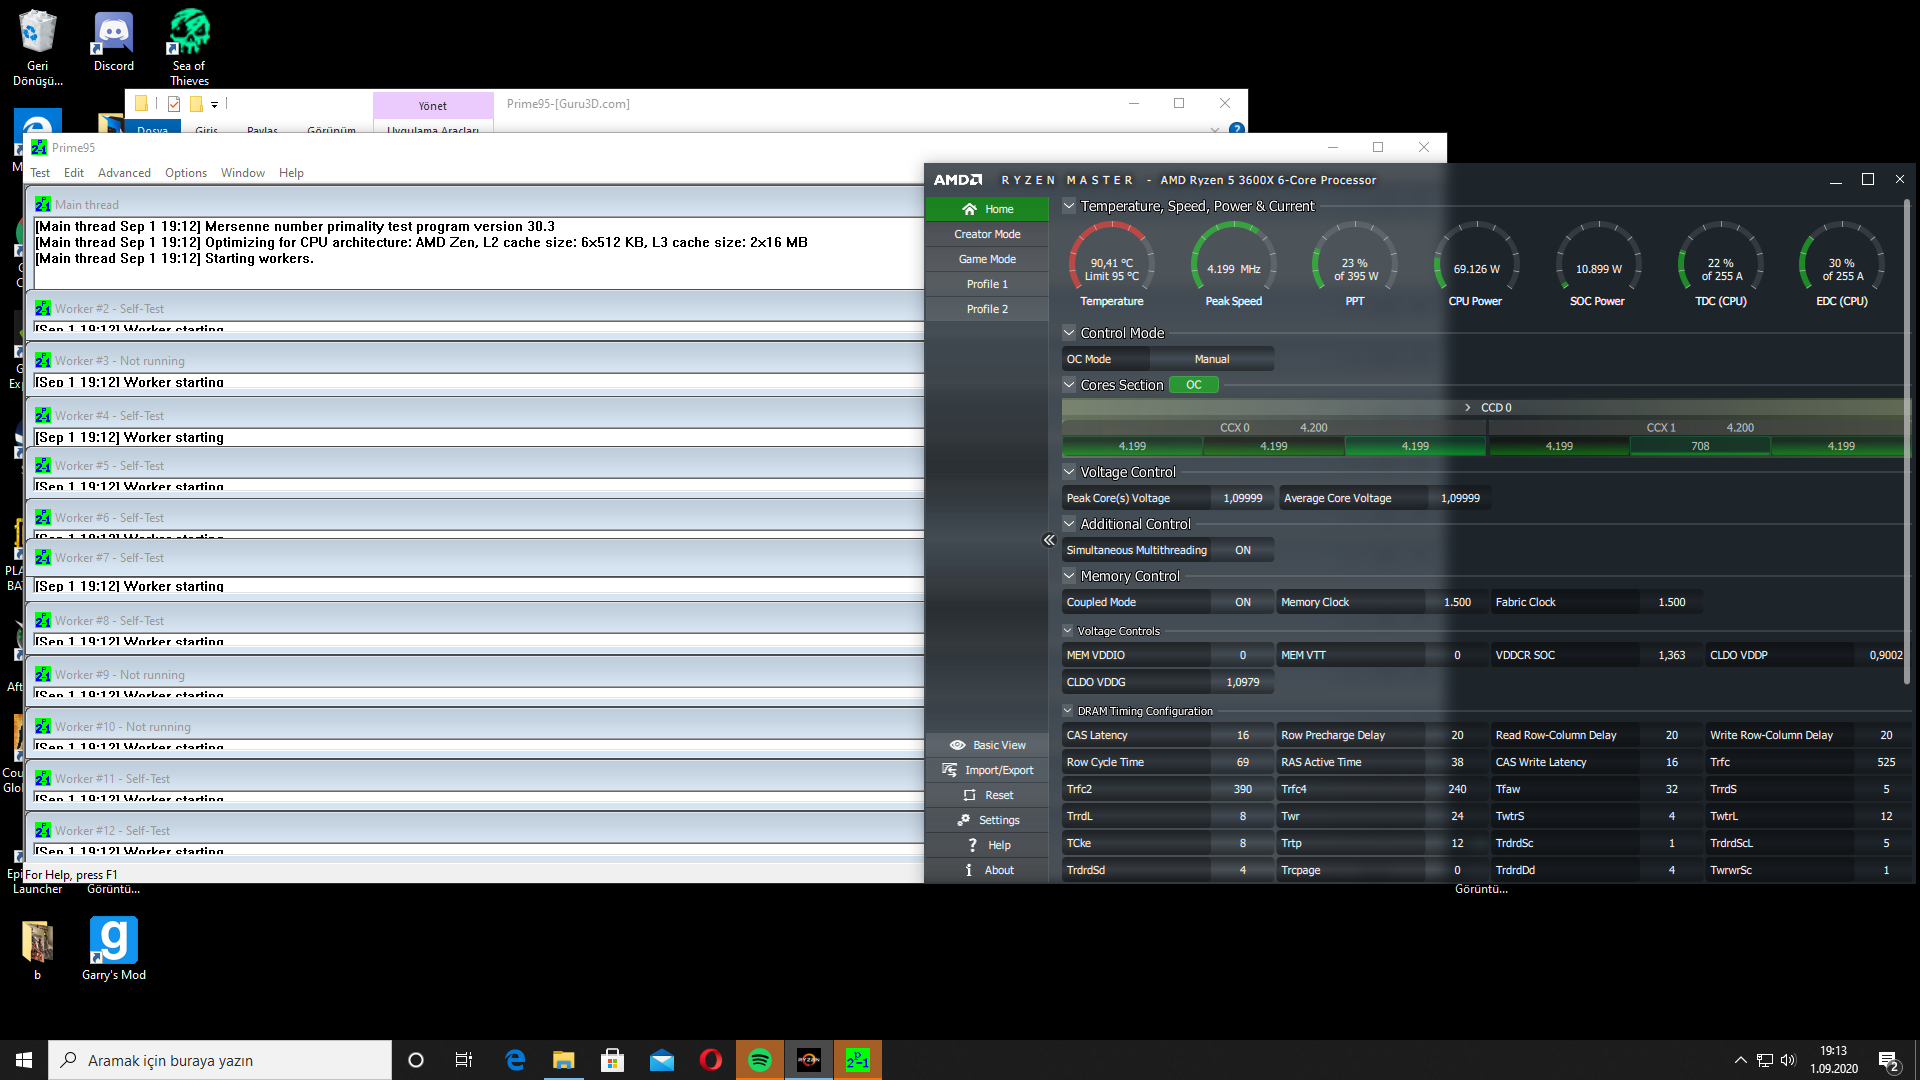Collapse the Voltage Controls subsection

tap(1068, 631)
